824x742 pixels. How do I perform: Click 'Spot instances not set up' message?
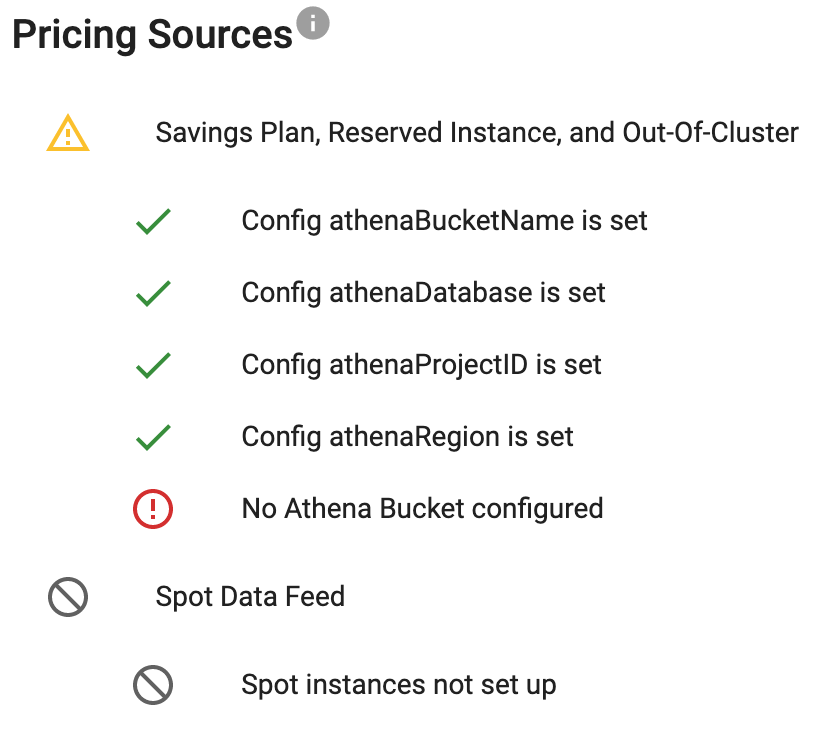[399, 685]
